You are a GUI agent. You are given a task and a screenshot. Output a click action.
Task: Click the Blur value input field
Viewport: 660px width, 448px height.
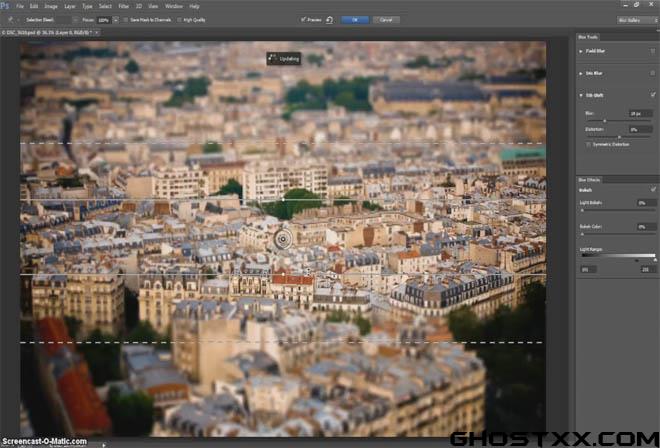click(x=641, y=114)
